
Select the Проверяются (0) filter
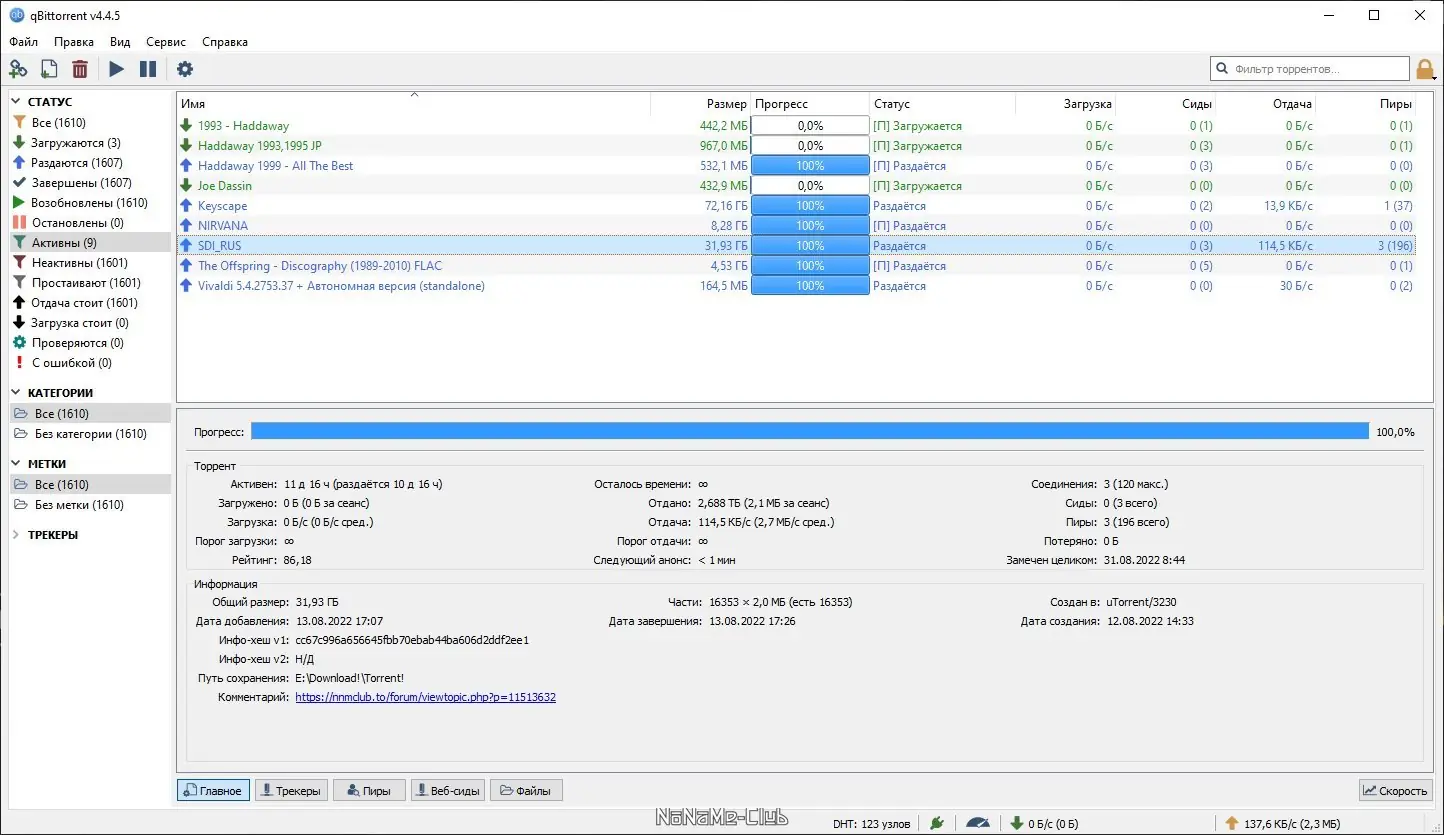90,343
